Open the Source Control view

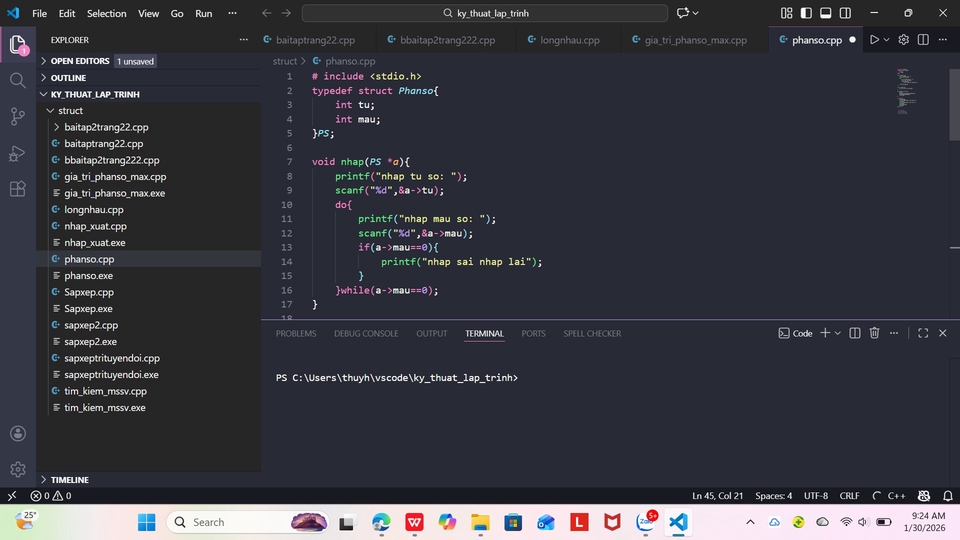18,116
